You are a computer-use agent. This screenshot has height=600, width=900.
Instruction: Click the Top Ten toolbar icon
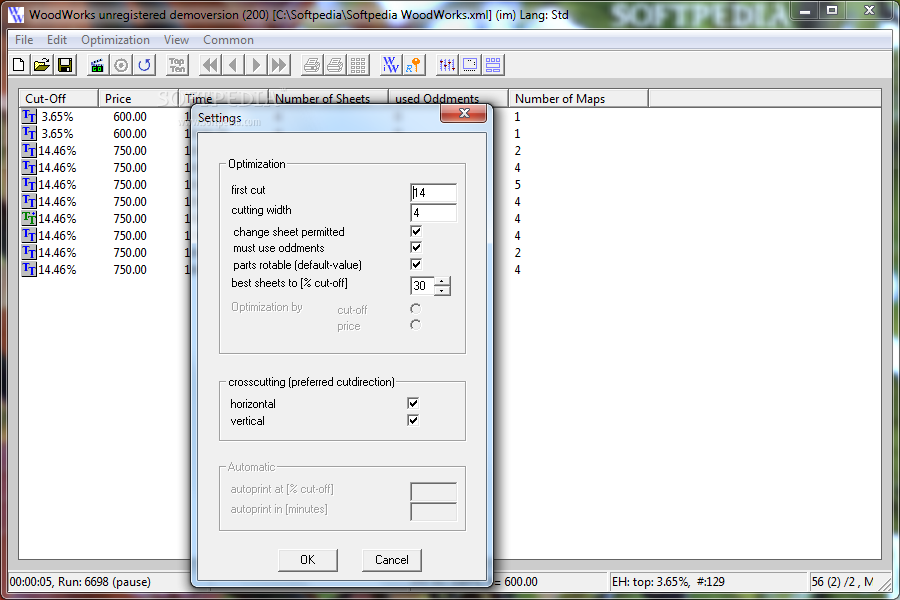tap(177, 65)
